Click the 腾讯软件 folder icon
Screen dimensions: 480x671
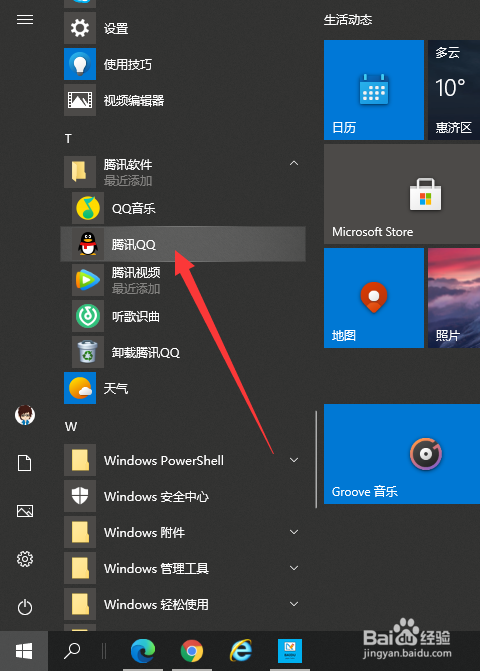coord(80,172)
